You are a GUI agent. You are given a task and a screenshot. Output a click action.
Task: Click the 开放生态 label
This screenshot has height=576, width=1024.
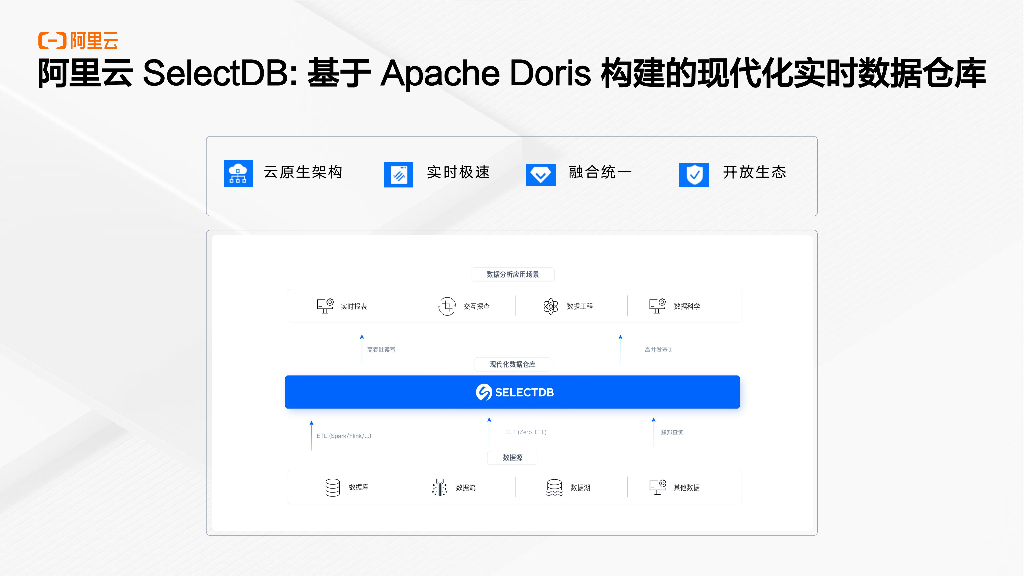tap(754, 172)
